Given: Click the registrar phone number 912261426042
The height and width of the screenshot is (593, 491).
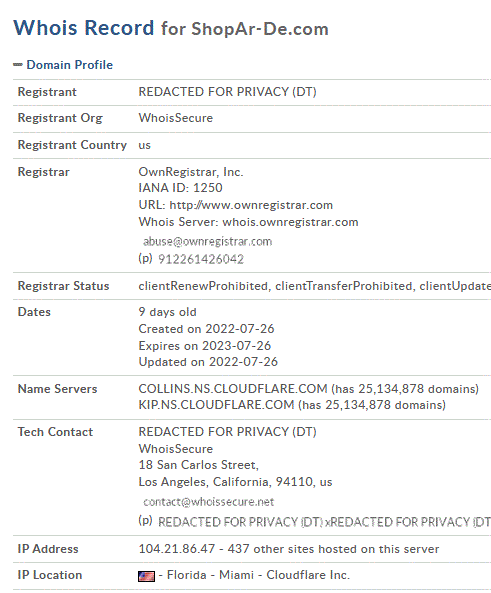Looking at the screenshot, I should pos(200,259).
